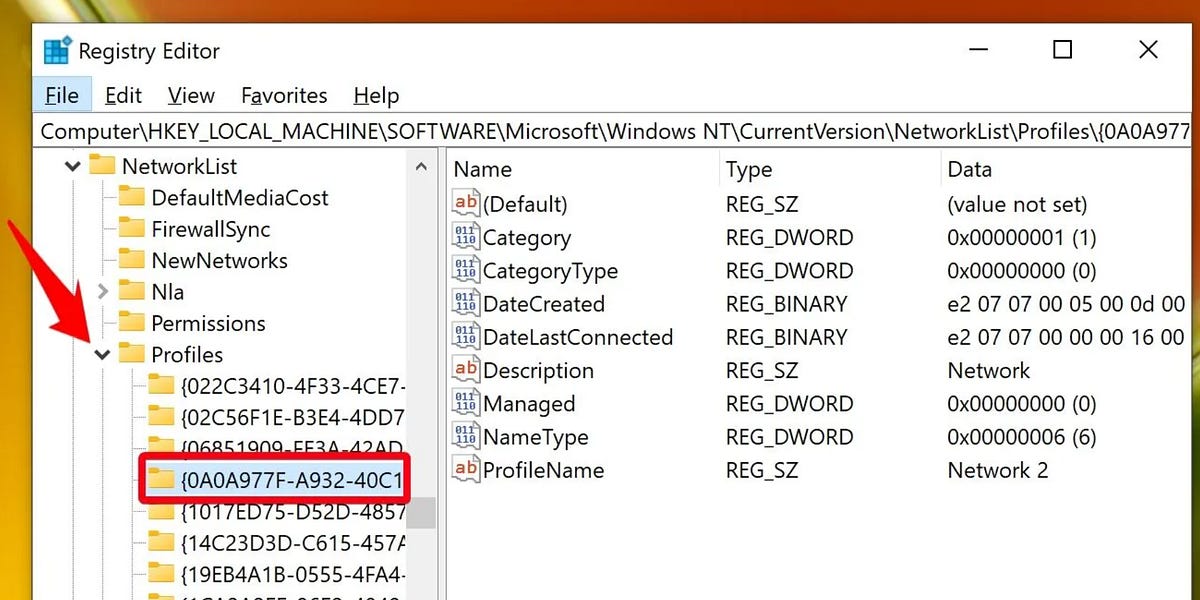Open the File menu
The height and width of the screenshot is (600, 1200).
[x=62, y=96]
